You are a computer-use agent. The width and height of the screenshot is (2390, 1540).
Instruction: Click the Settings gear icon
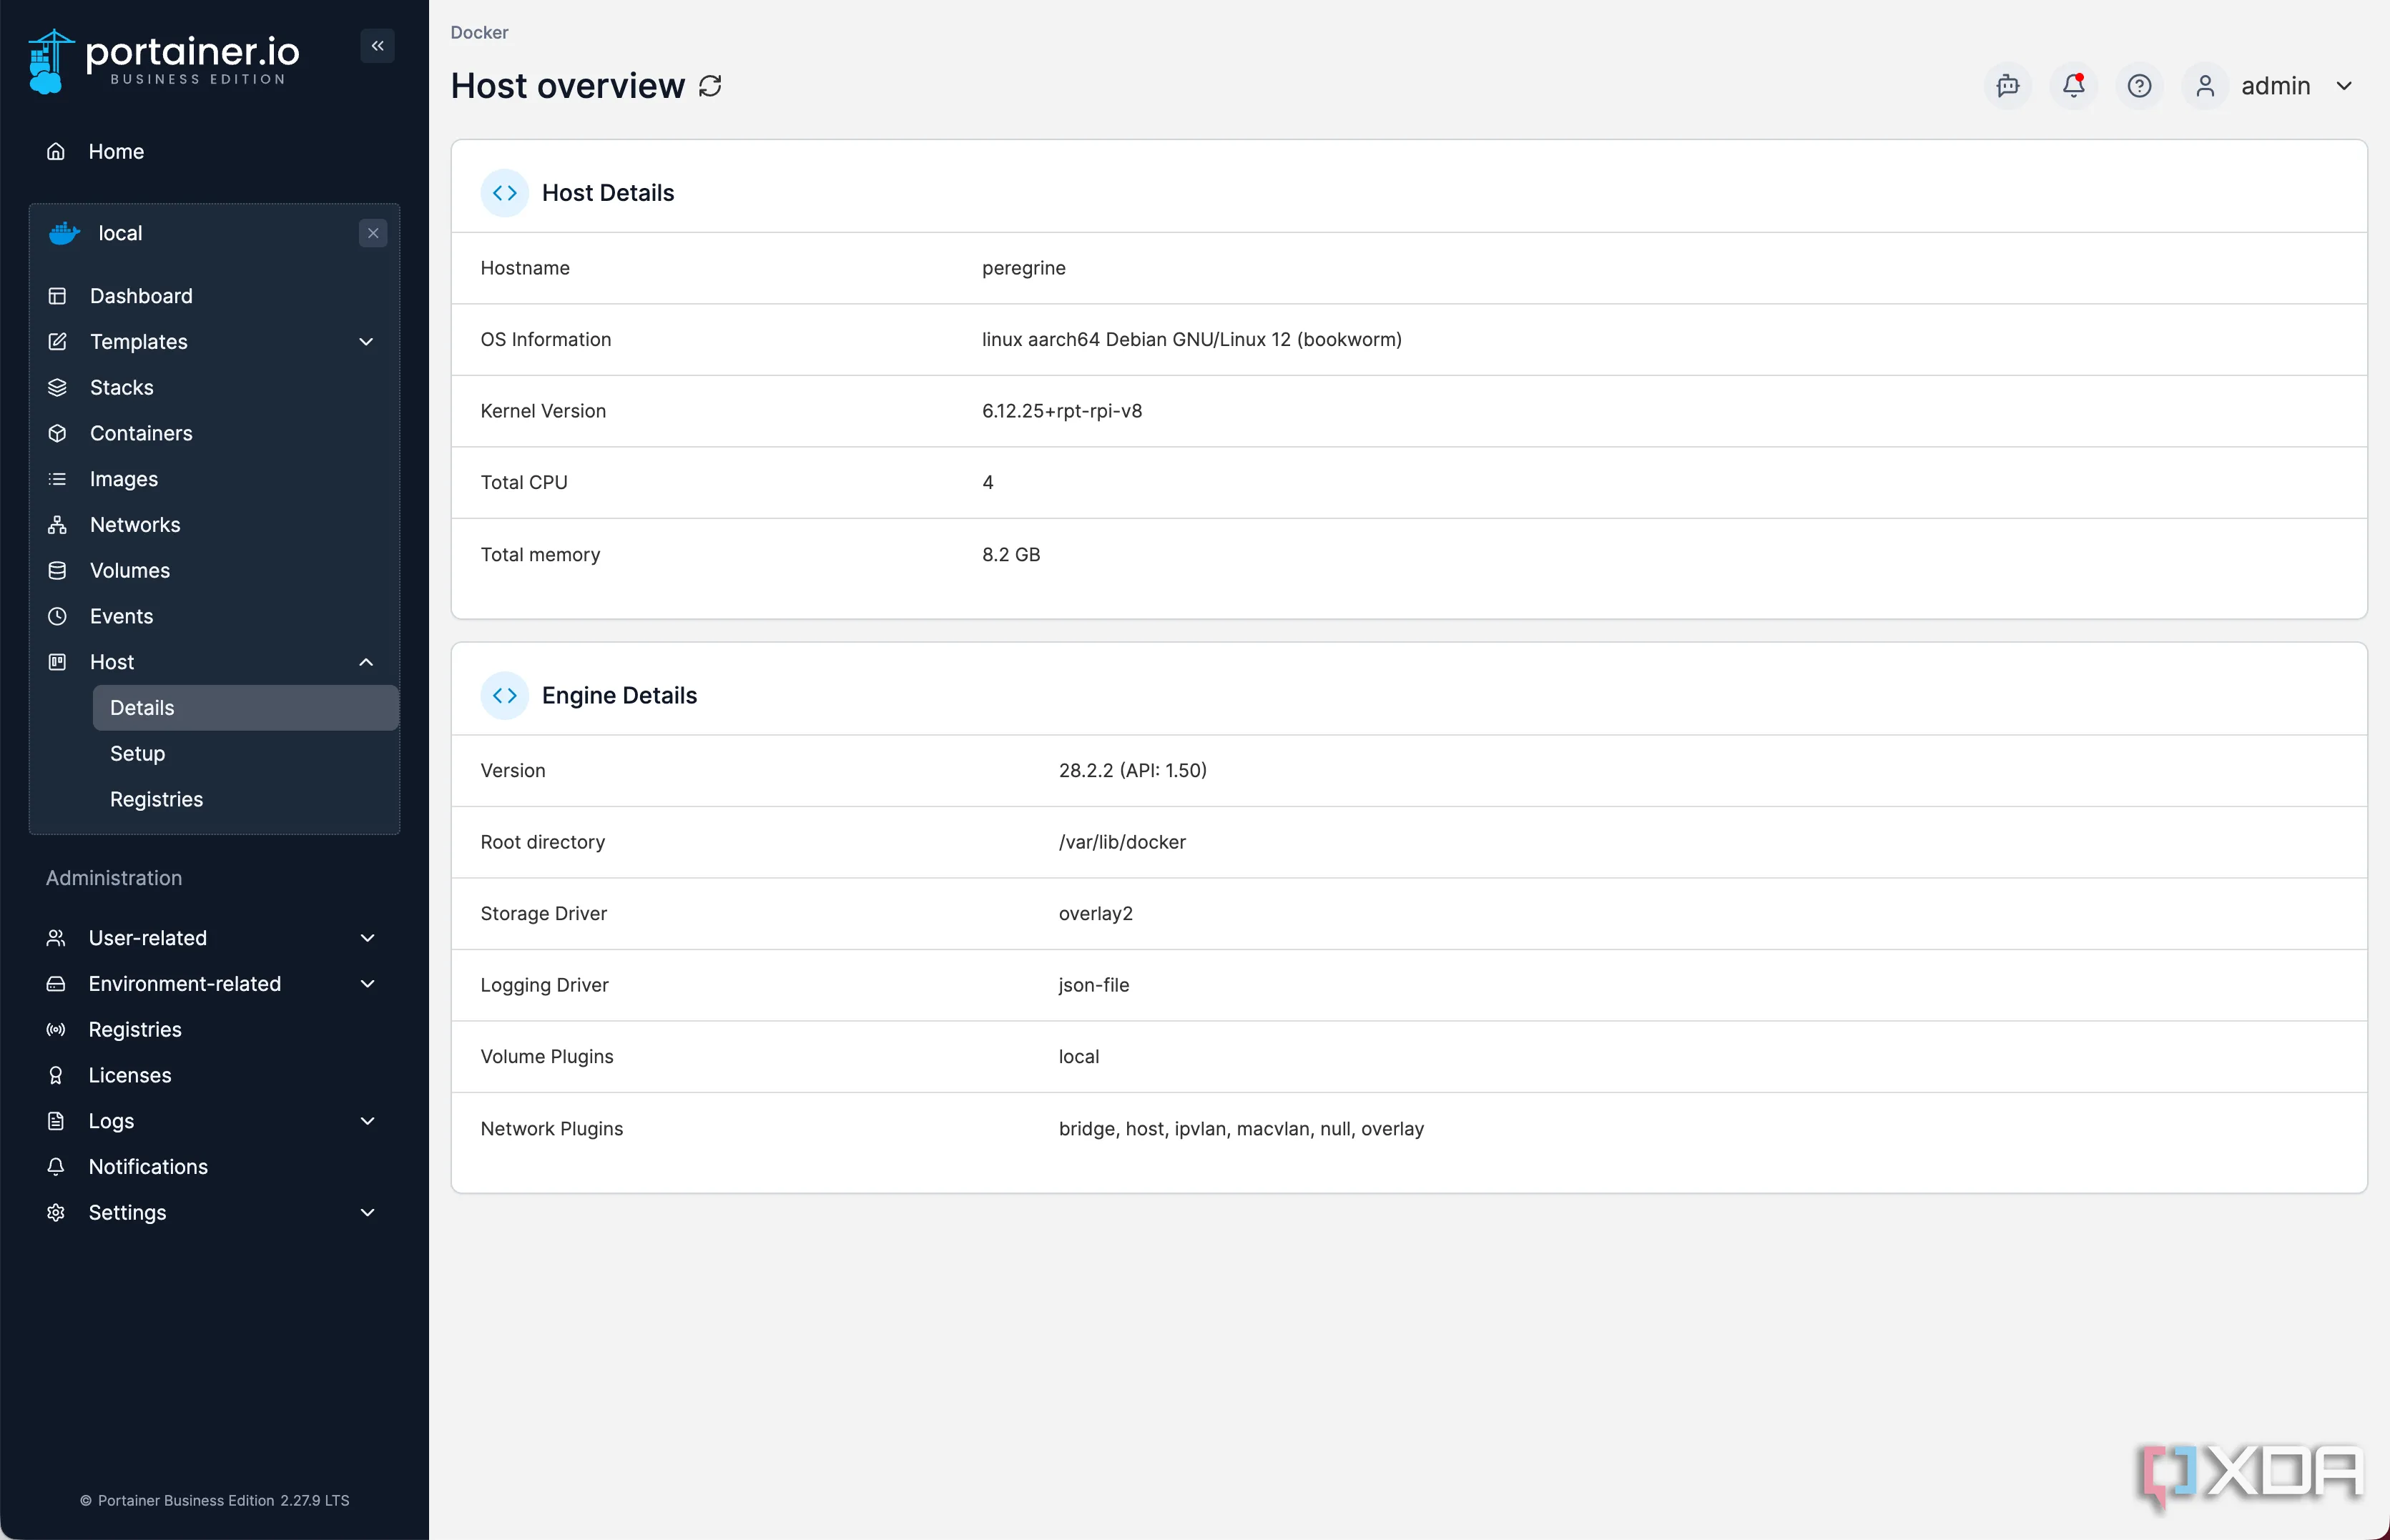(x=56, y=1213)
